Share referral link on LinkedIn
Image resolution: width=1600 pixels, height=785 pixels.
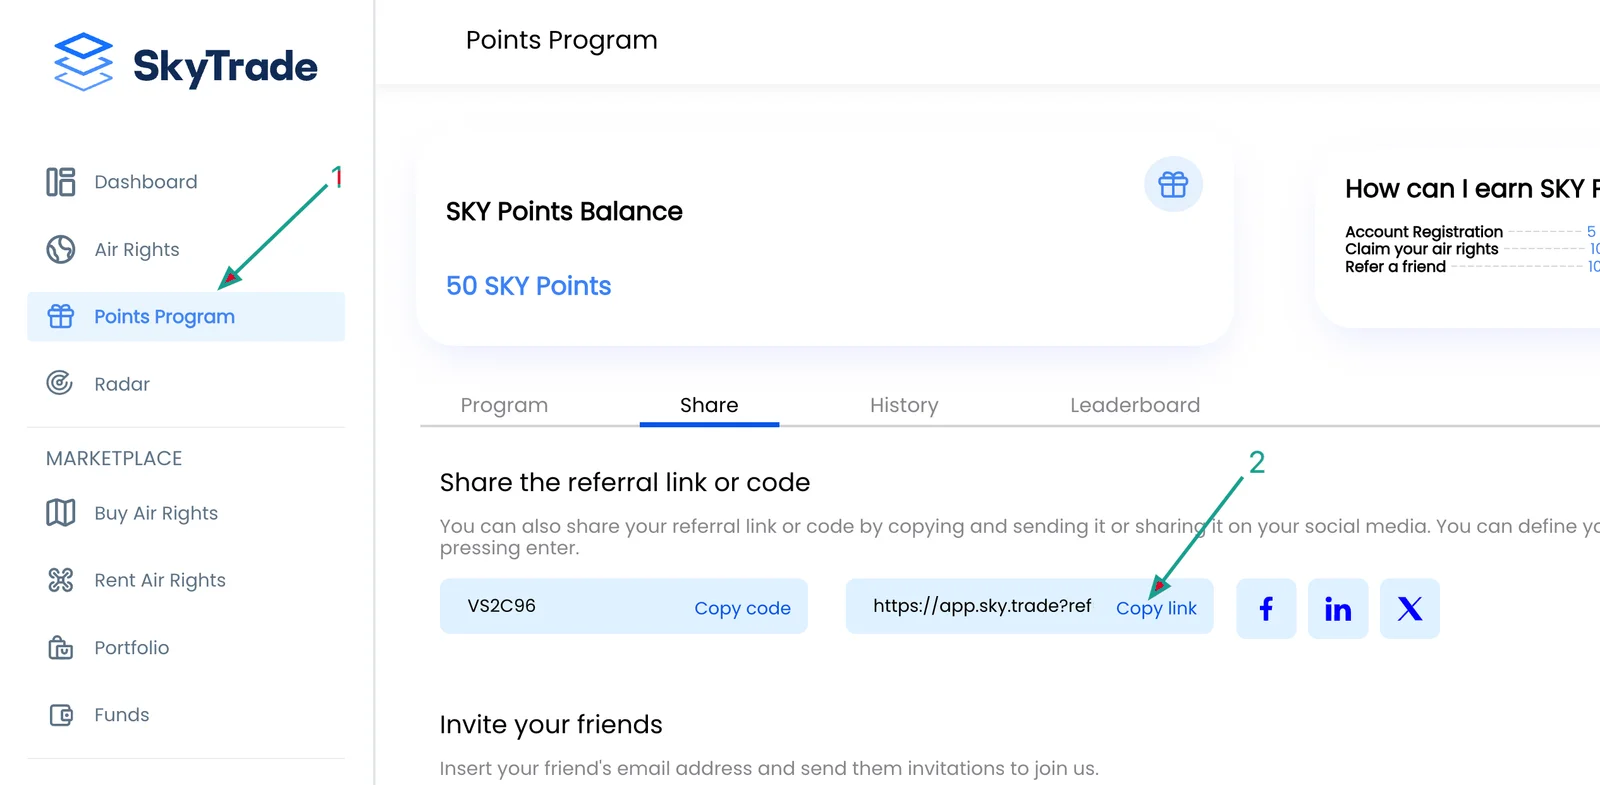pos(1338,608)
